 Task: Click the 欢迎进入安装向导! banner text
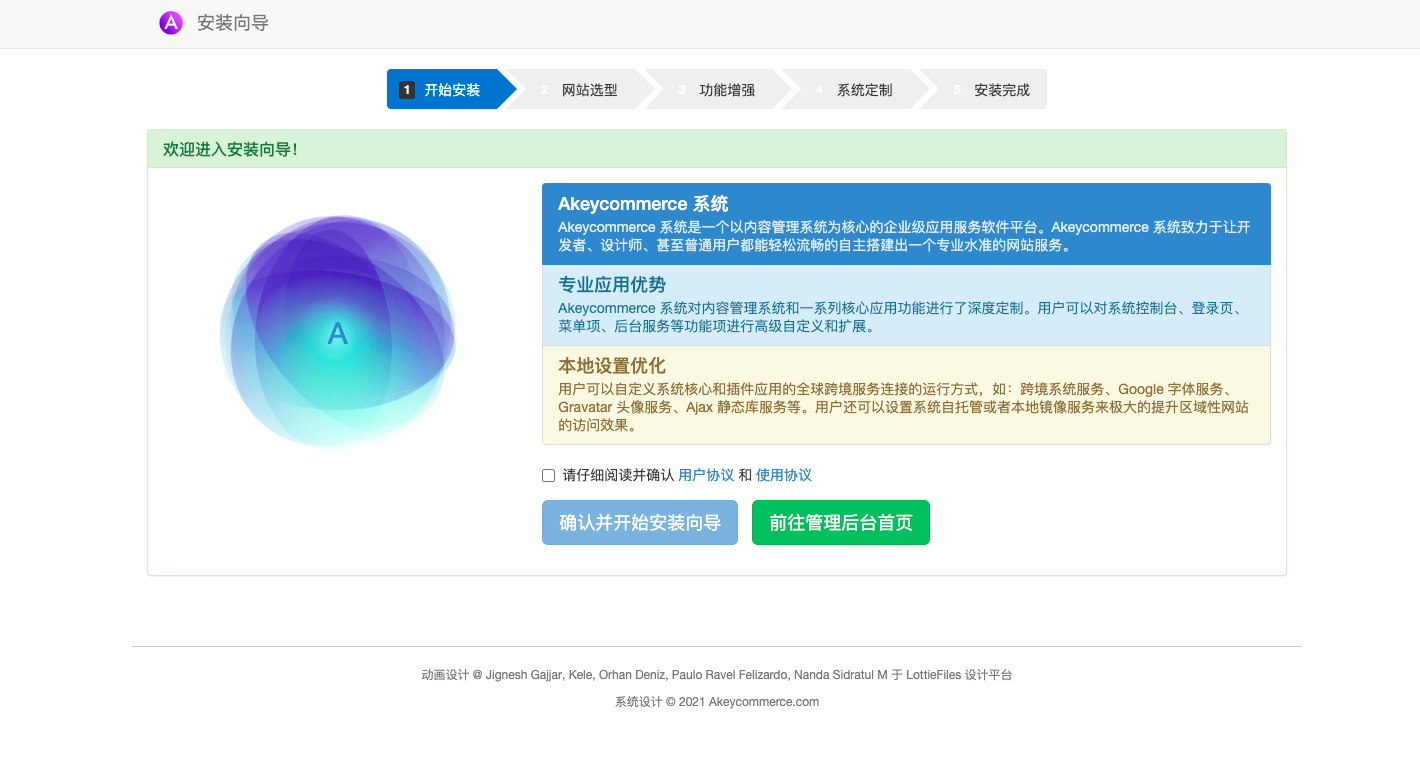[x=230, y=149]
